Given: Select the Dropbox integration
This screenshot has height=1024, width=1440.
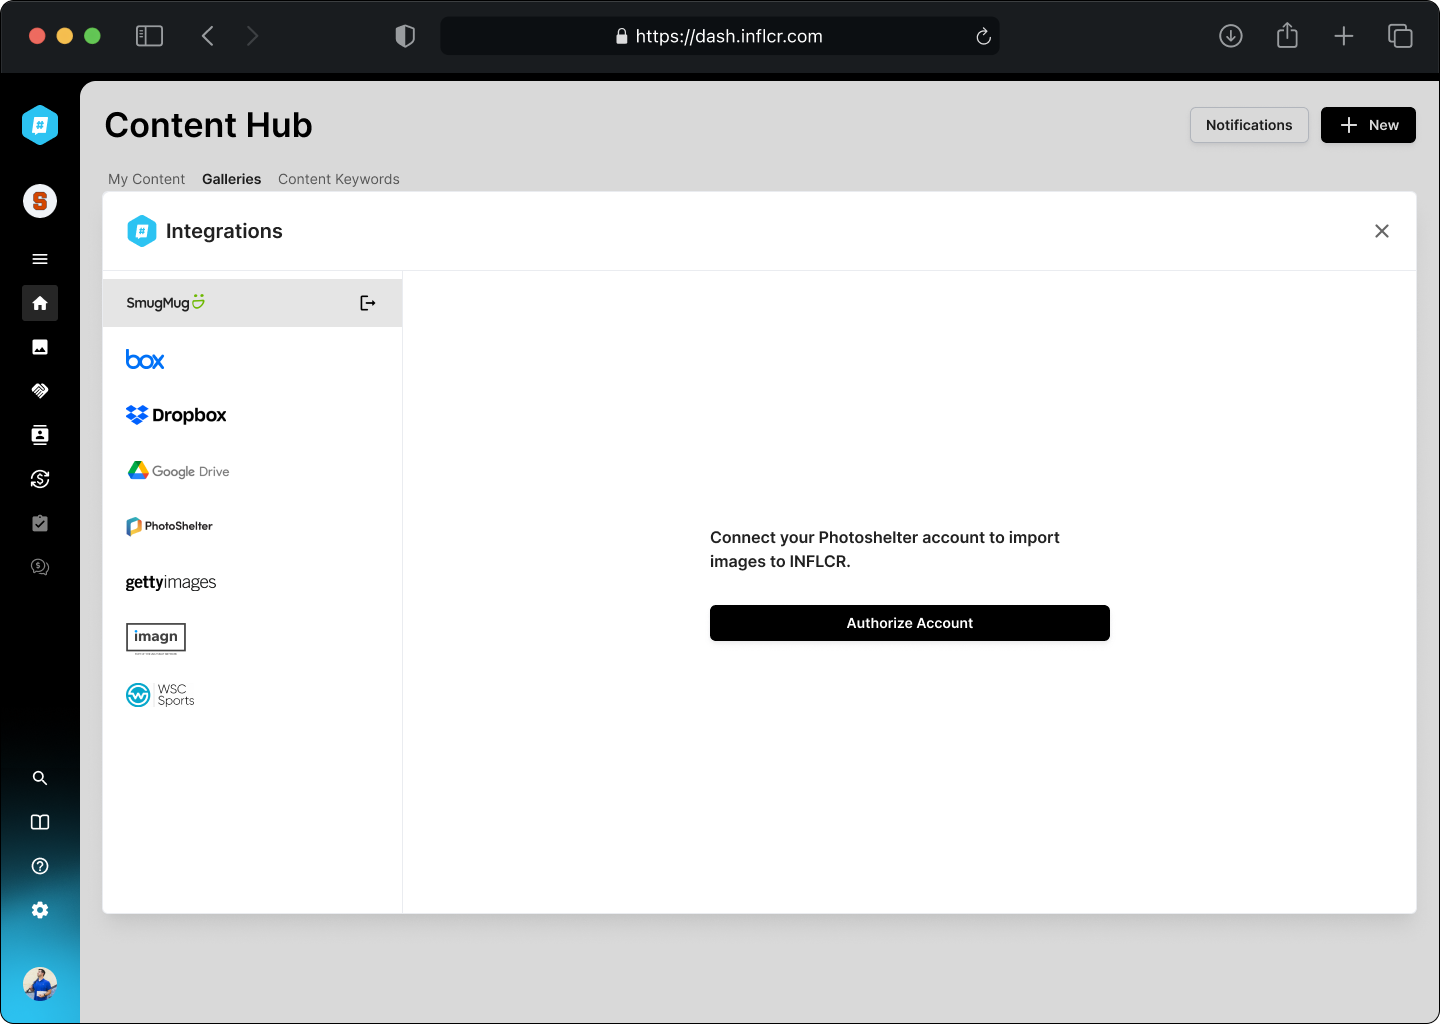Looking at the screenshot, I should click(176, 414).
